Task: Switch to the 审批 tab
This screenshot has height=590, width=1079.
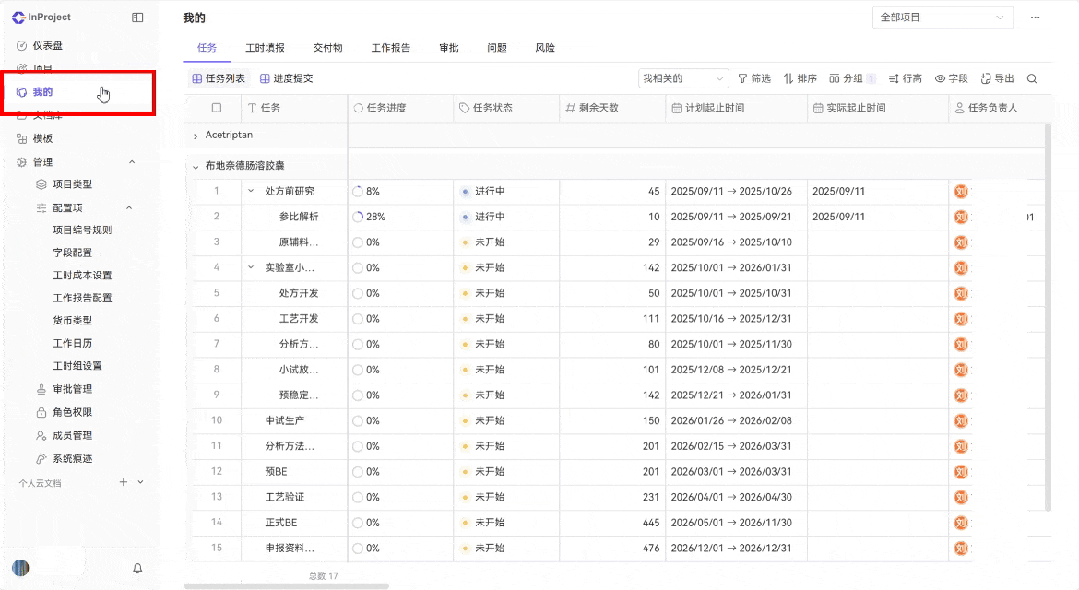Action: [448, 47]
